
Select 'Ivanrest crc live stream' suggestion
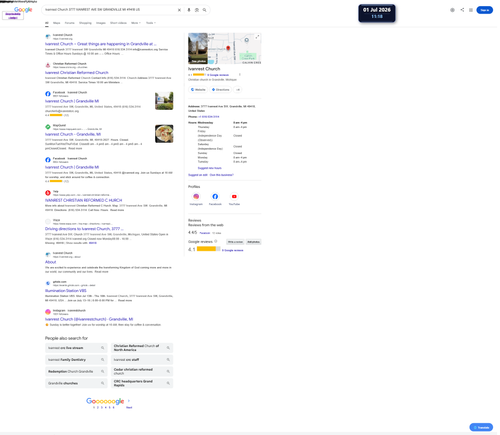[x=76, y=348]
